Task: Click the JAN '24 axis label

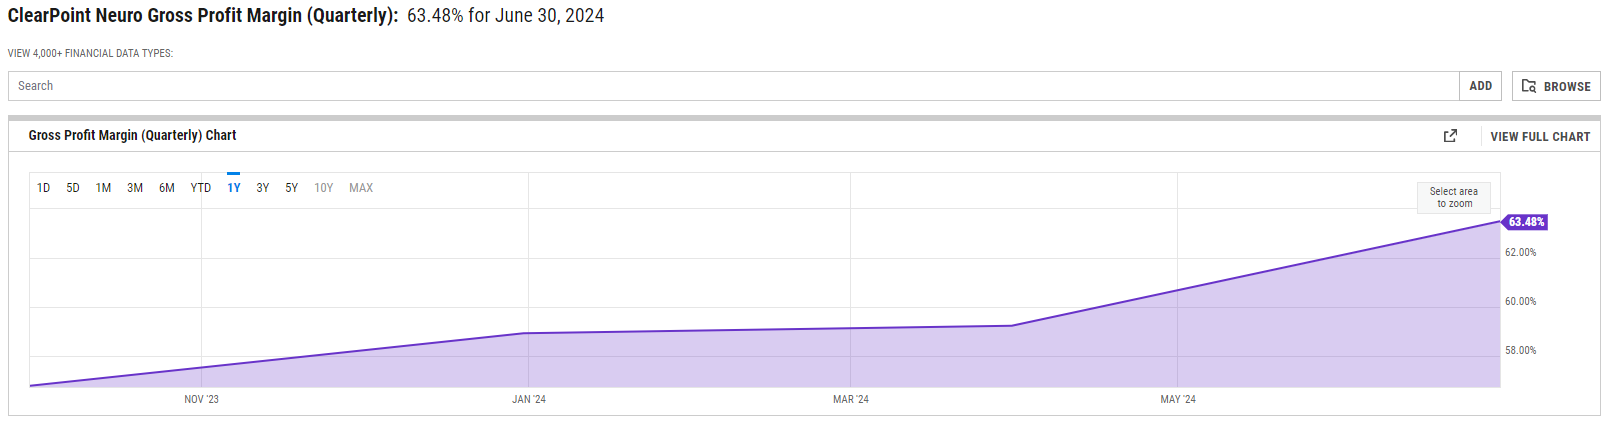Action: click(529, 399)
